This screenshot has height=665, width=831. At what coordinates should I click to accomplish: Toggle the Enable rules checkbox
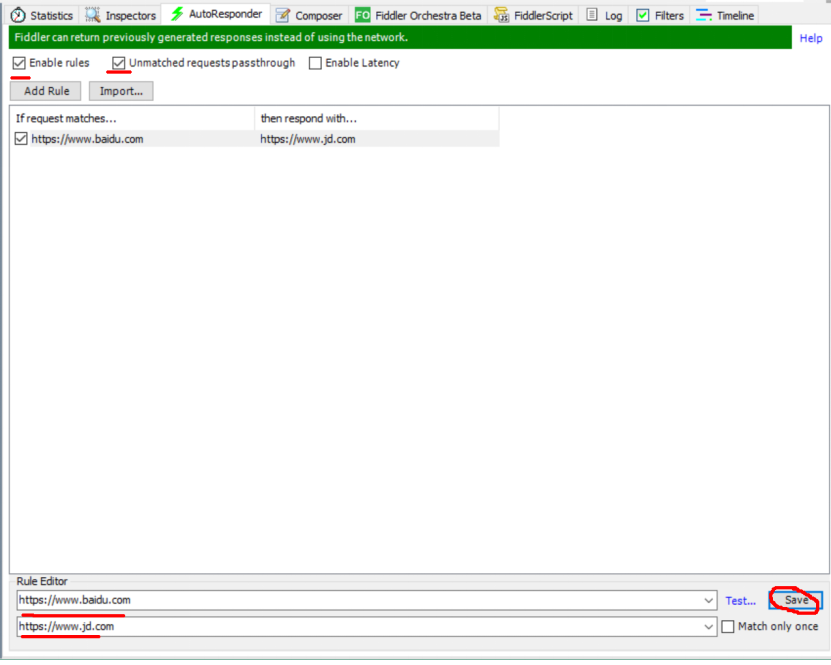(x=19, y=63)
